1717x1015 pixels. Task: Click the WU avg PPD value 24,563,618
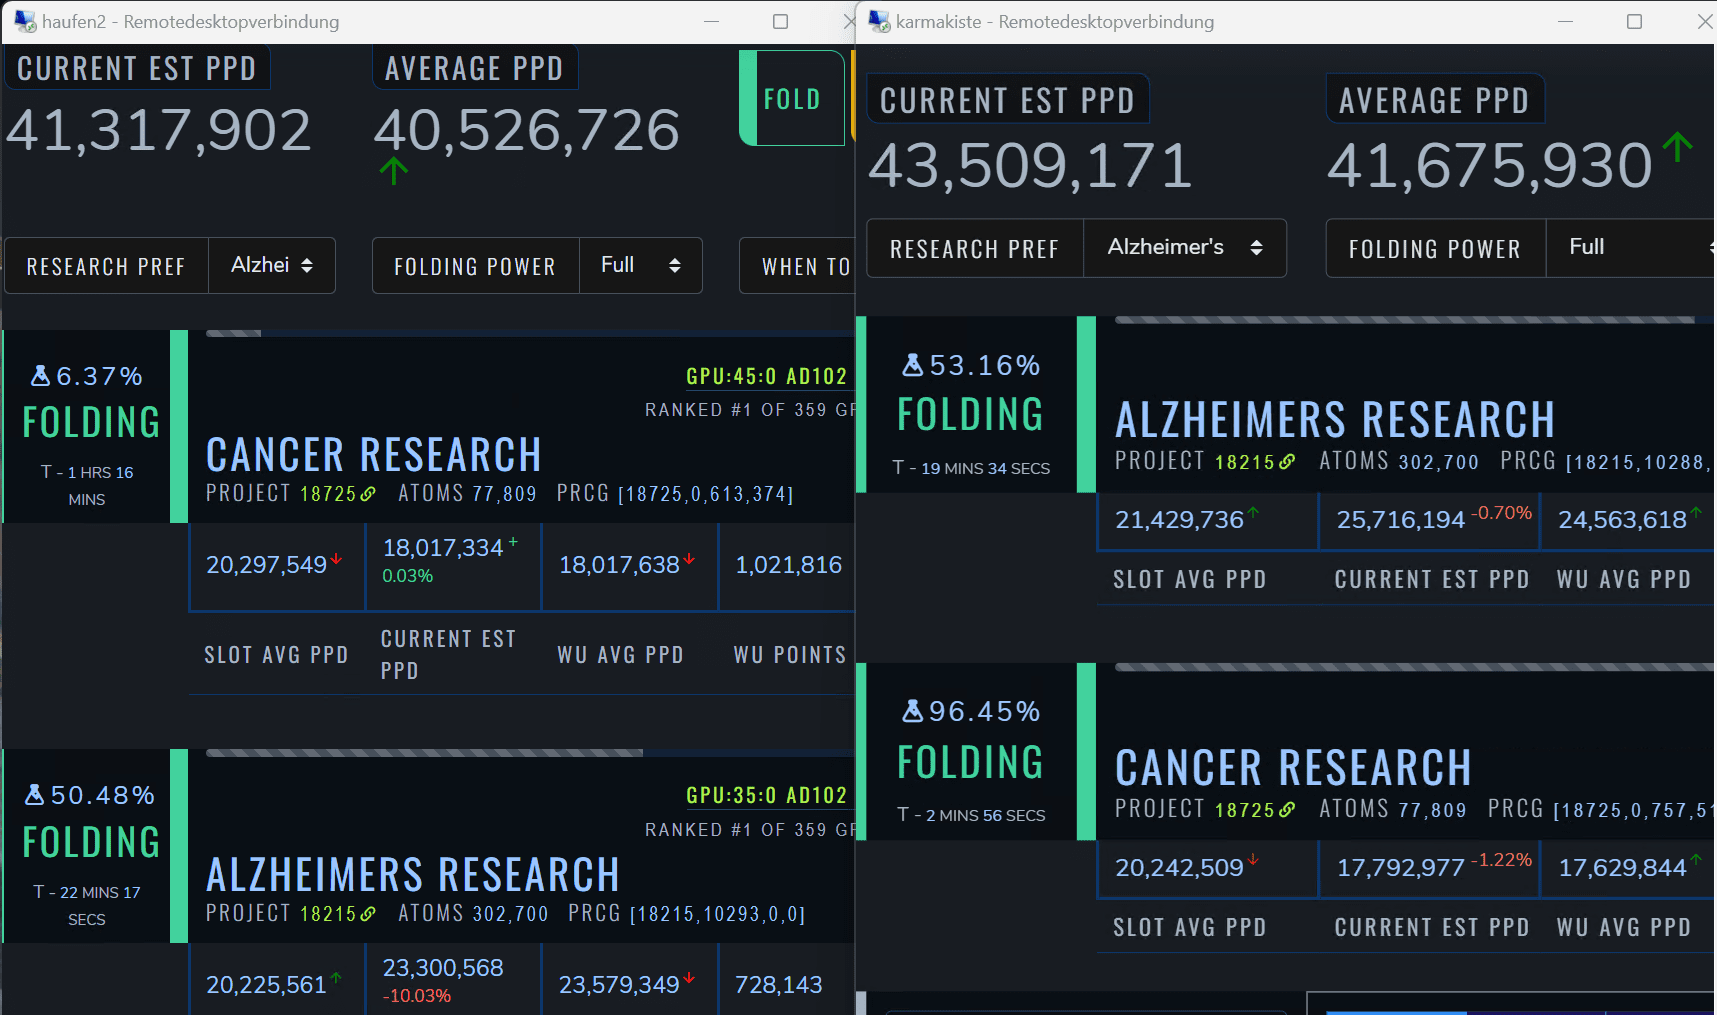[x=1623, y=520]
